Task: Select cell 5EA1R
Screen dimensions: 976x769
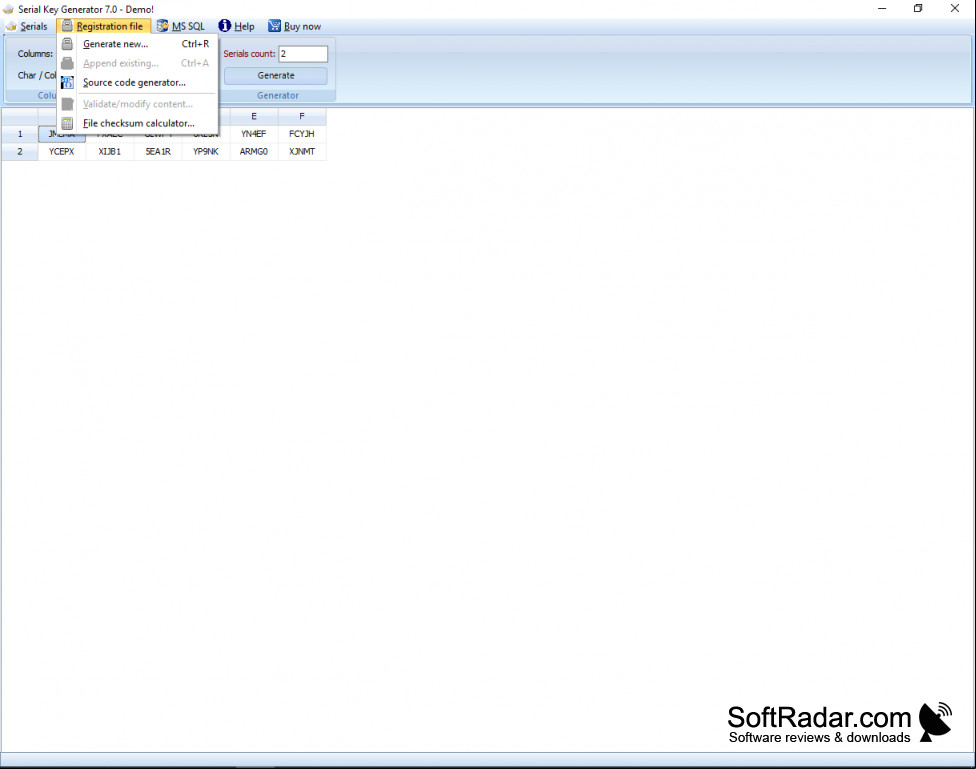Action: (x=158, y=151)
